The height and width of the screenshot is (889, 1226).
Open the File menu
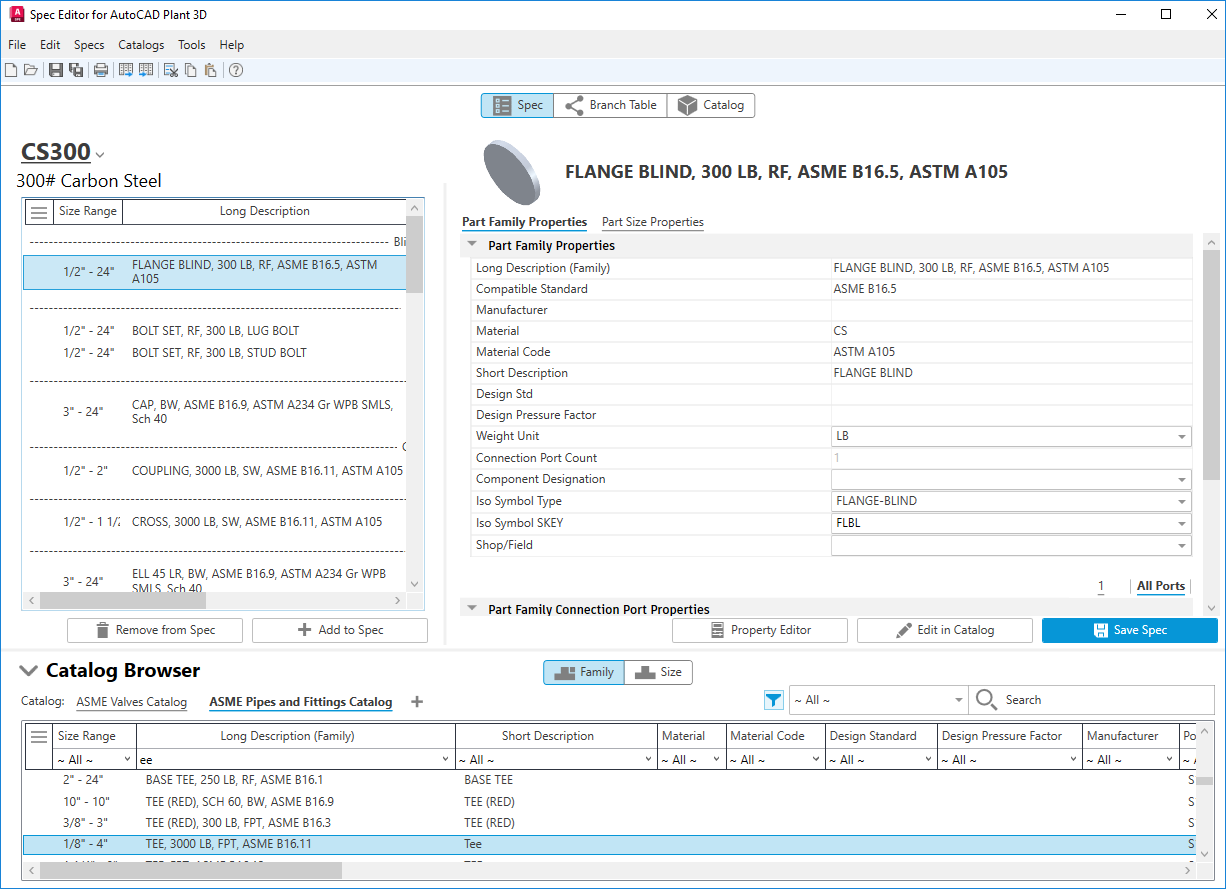17,45
